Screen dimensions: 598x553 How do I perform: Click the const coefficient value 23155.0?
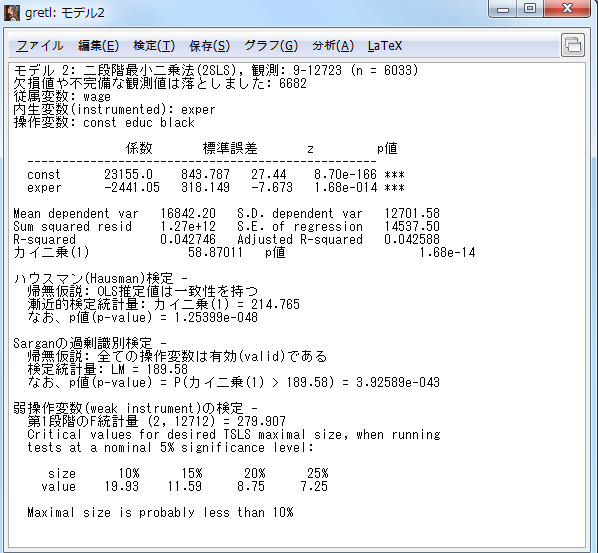click(128, 175)
